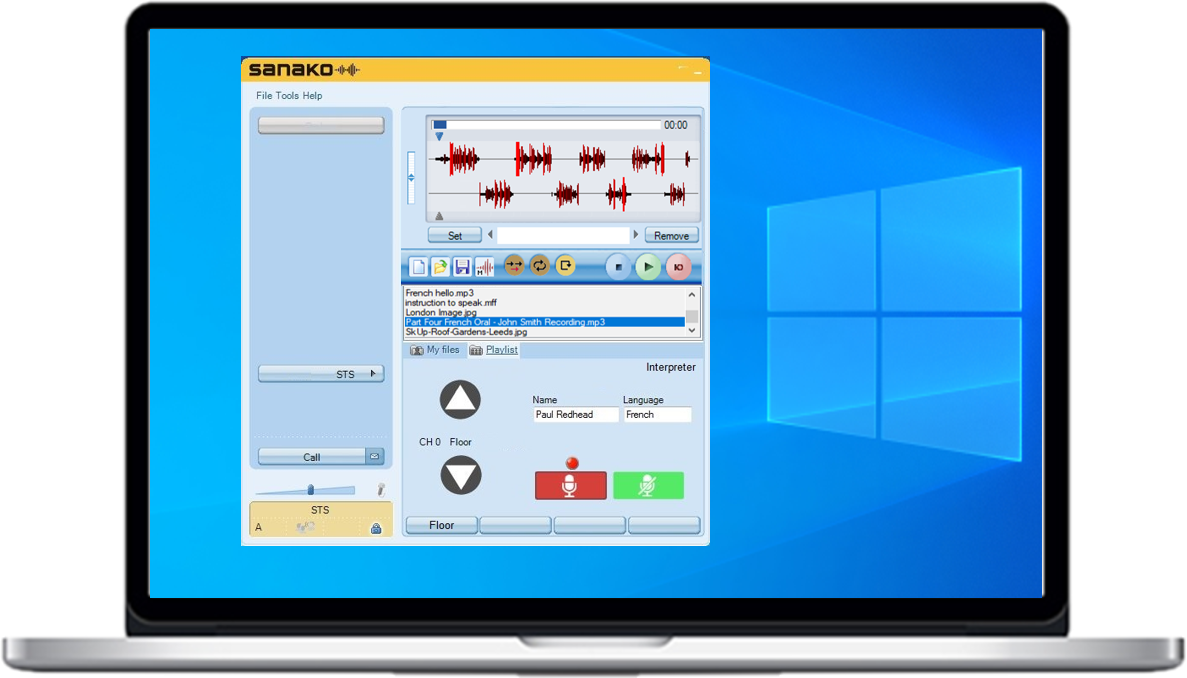Open a file with the folder icon
1187x678 pixels.
pyautogui.click(x=440, y=267)
